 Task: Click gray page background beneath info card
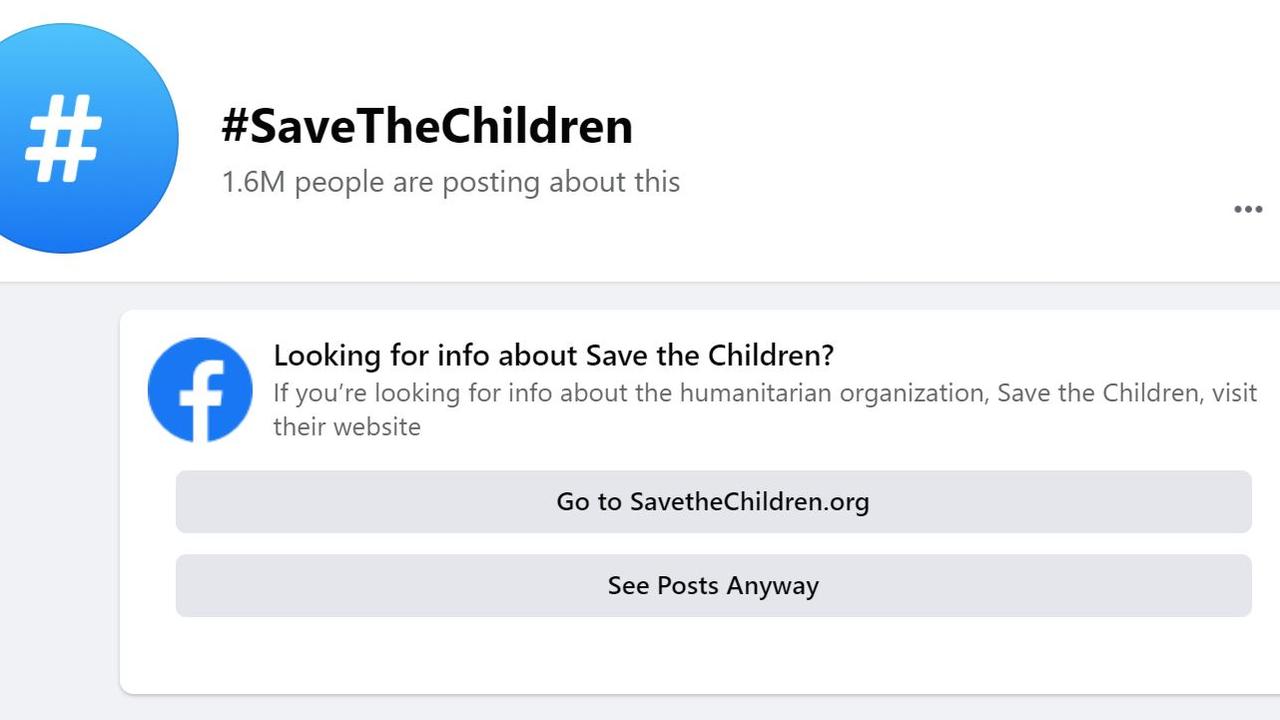640,708
